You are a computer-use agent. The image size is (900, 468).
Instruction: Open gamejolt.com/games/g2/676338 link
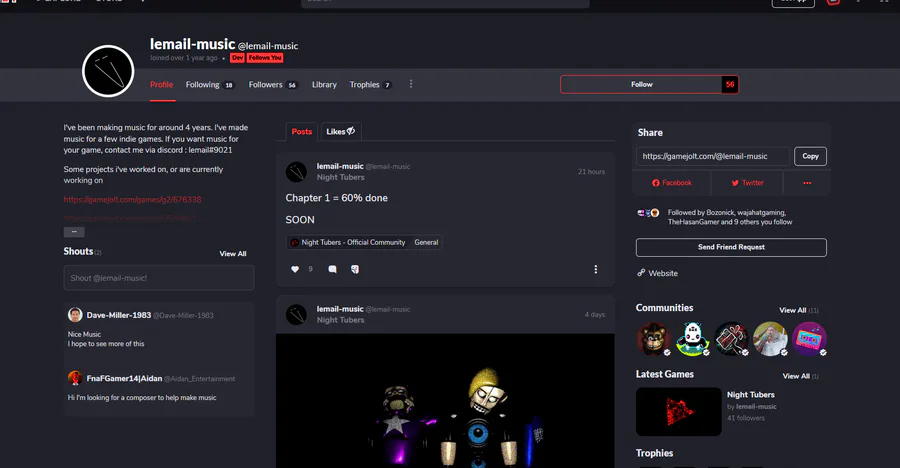click(x=133, y=200)
